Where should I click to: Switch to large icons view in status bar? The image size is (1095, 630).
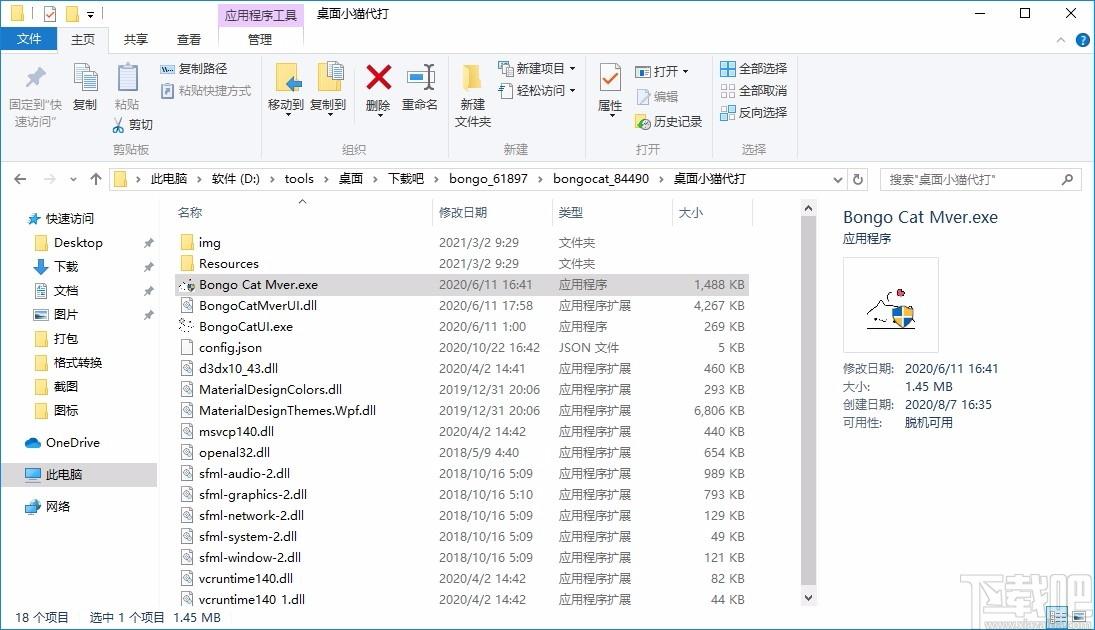coord(1080,617)
